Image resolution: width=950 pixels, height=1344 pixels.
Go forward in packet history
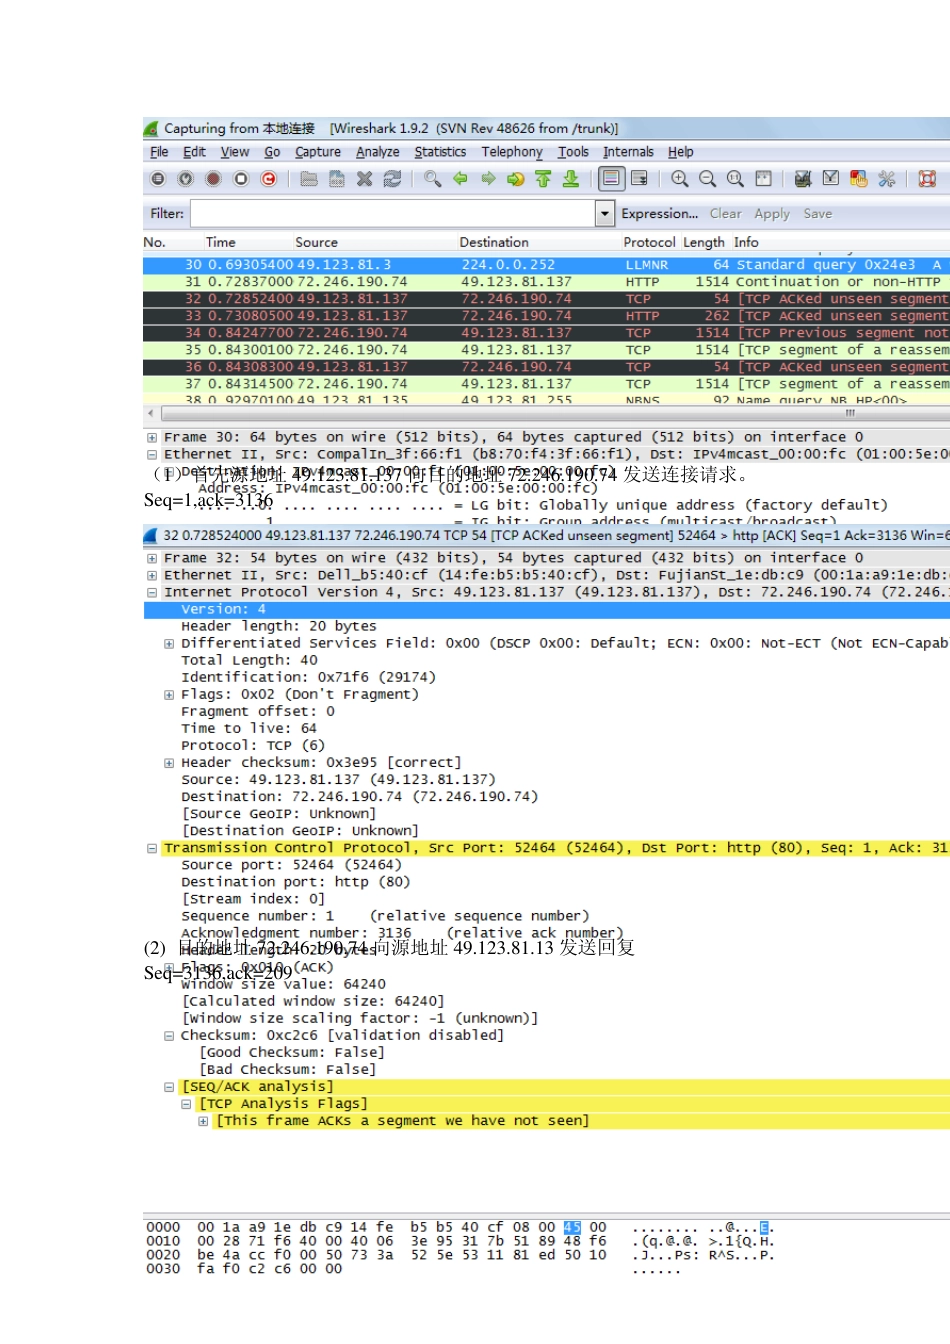488,179
